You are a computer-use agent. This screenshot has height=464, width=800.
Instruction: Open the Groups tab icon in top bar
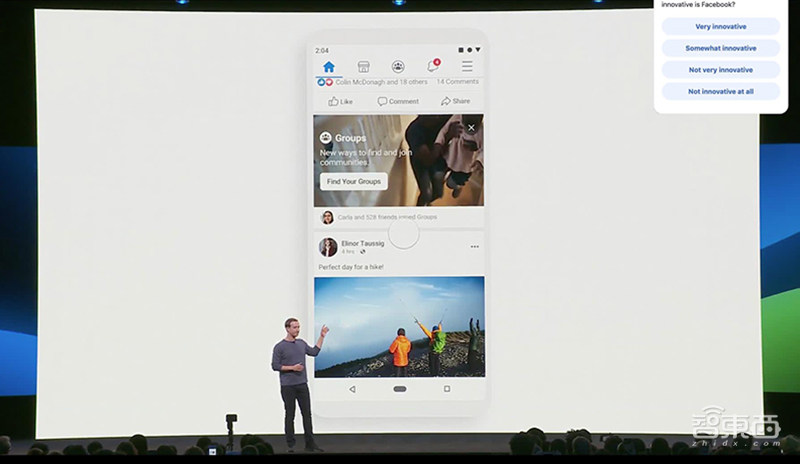click(x=398, y=67)
